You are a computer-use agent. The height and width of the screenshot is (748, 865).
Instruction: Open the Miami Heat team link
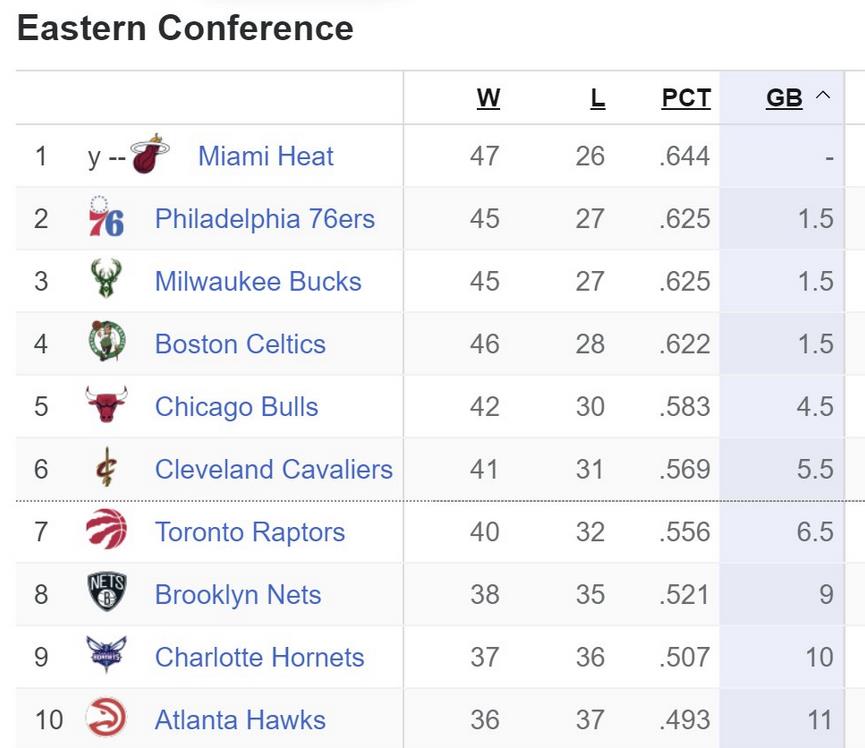tap(266, 156)
